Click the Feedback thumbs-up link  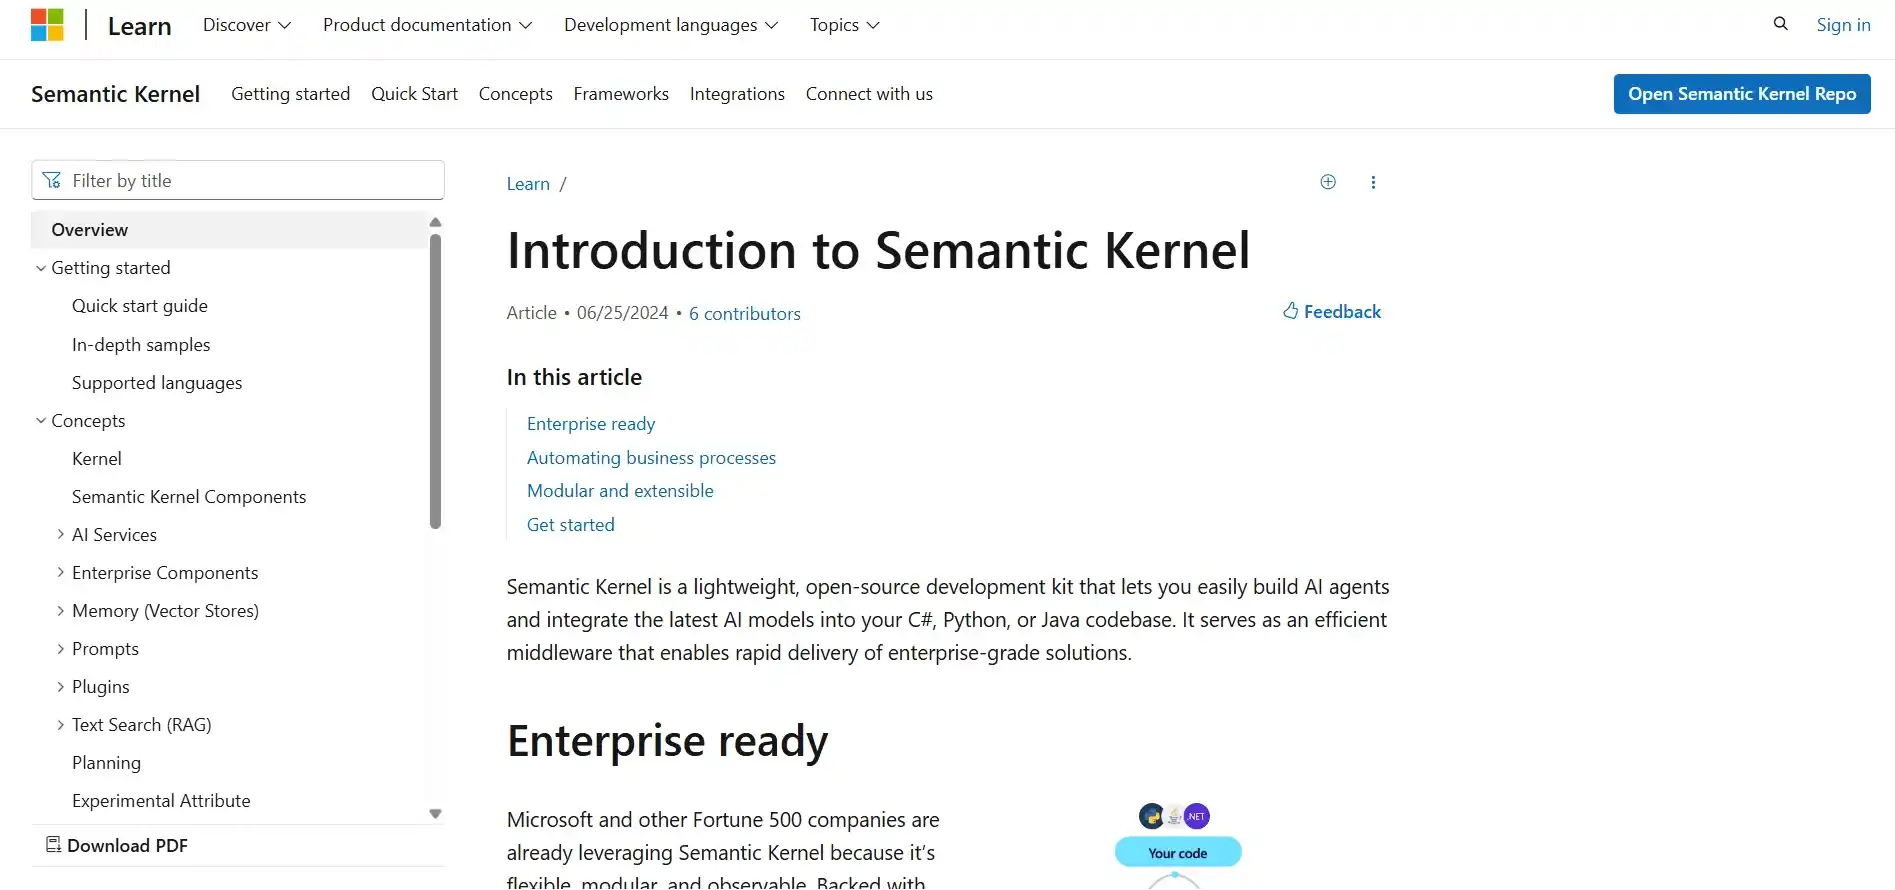tap(1332, 312)
